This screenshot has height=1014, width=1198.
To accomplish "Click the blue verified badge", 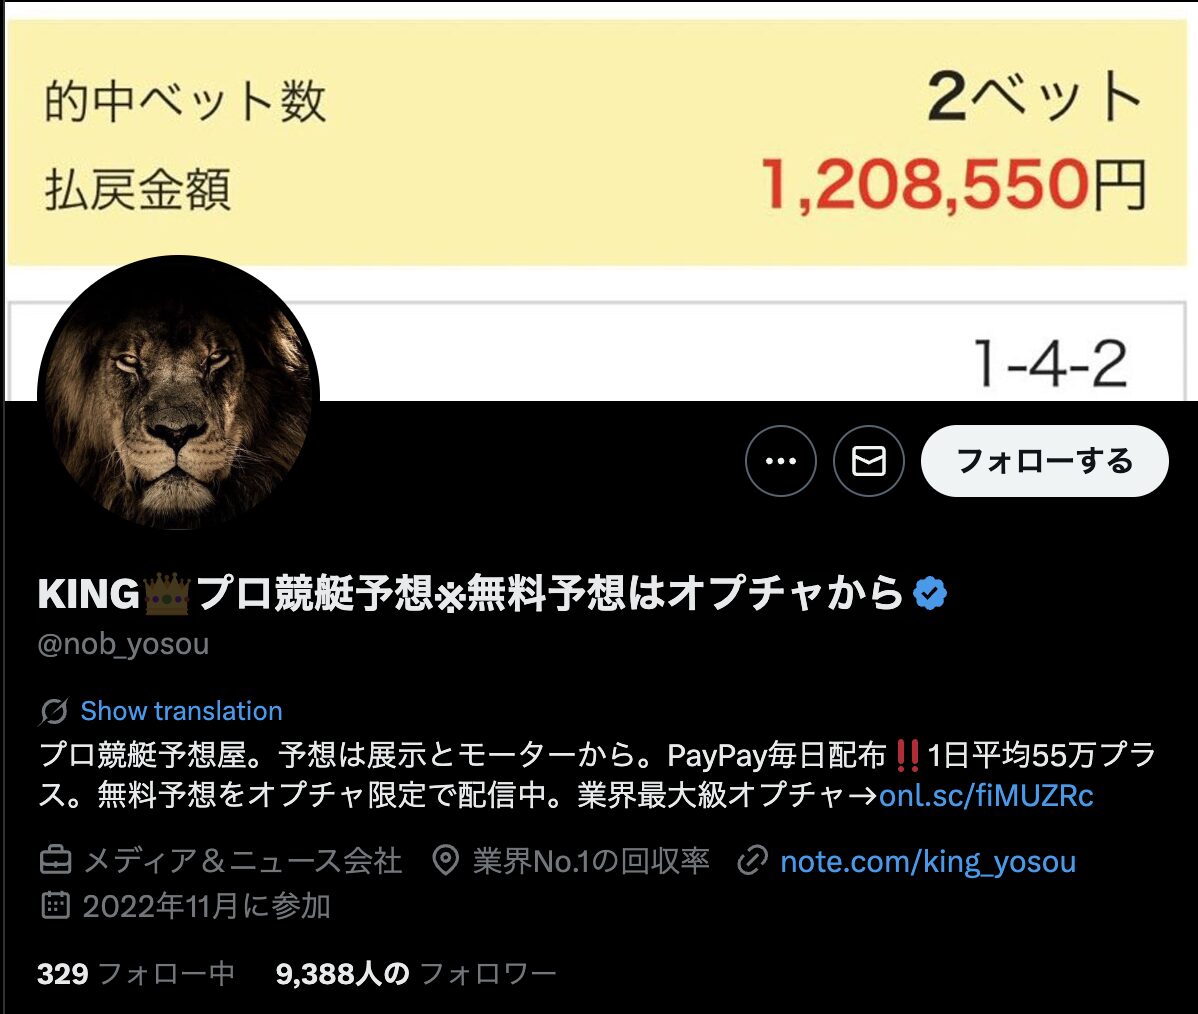I will click(x=930, y=594).
